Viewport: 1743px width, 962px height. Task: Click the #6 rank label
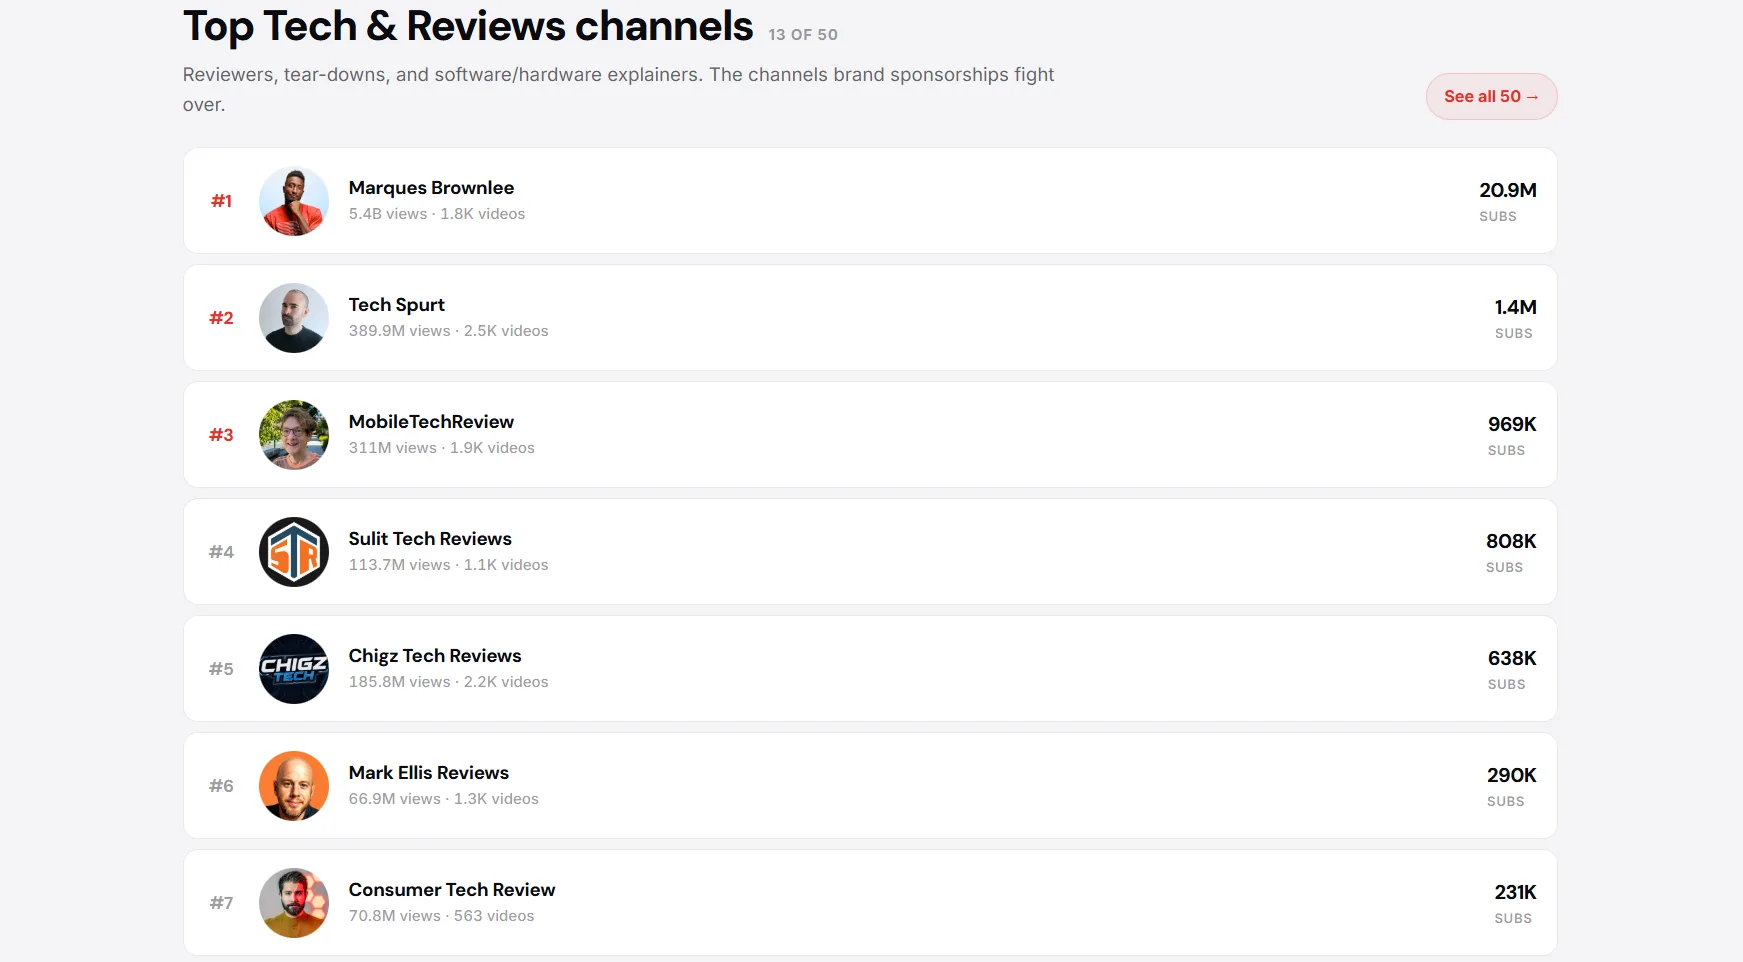pyautogui.click(x=221, y=786)
